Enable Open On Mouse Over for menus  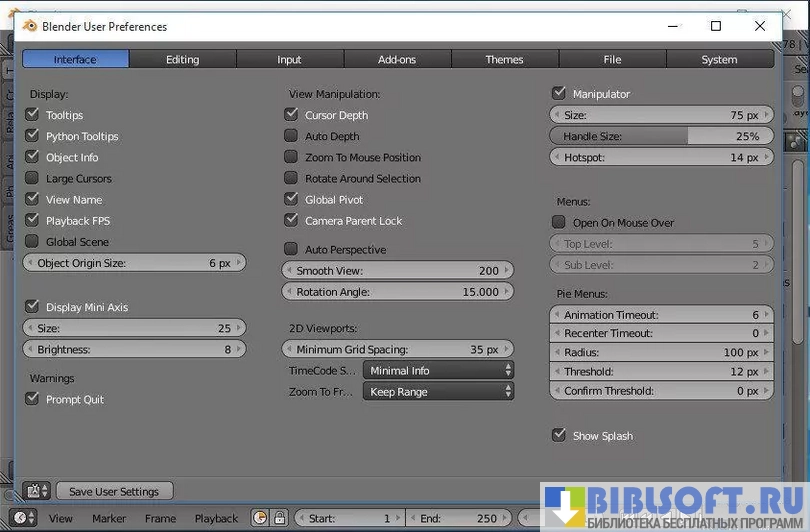[559, 223]
